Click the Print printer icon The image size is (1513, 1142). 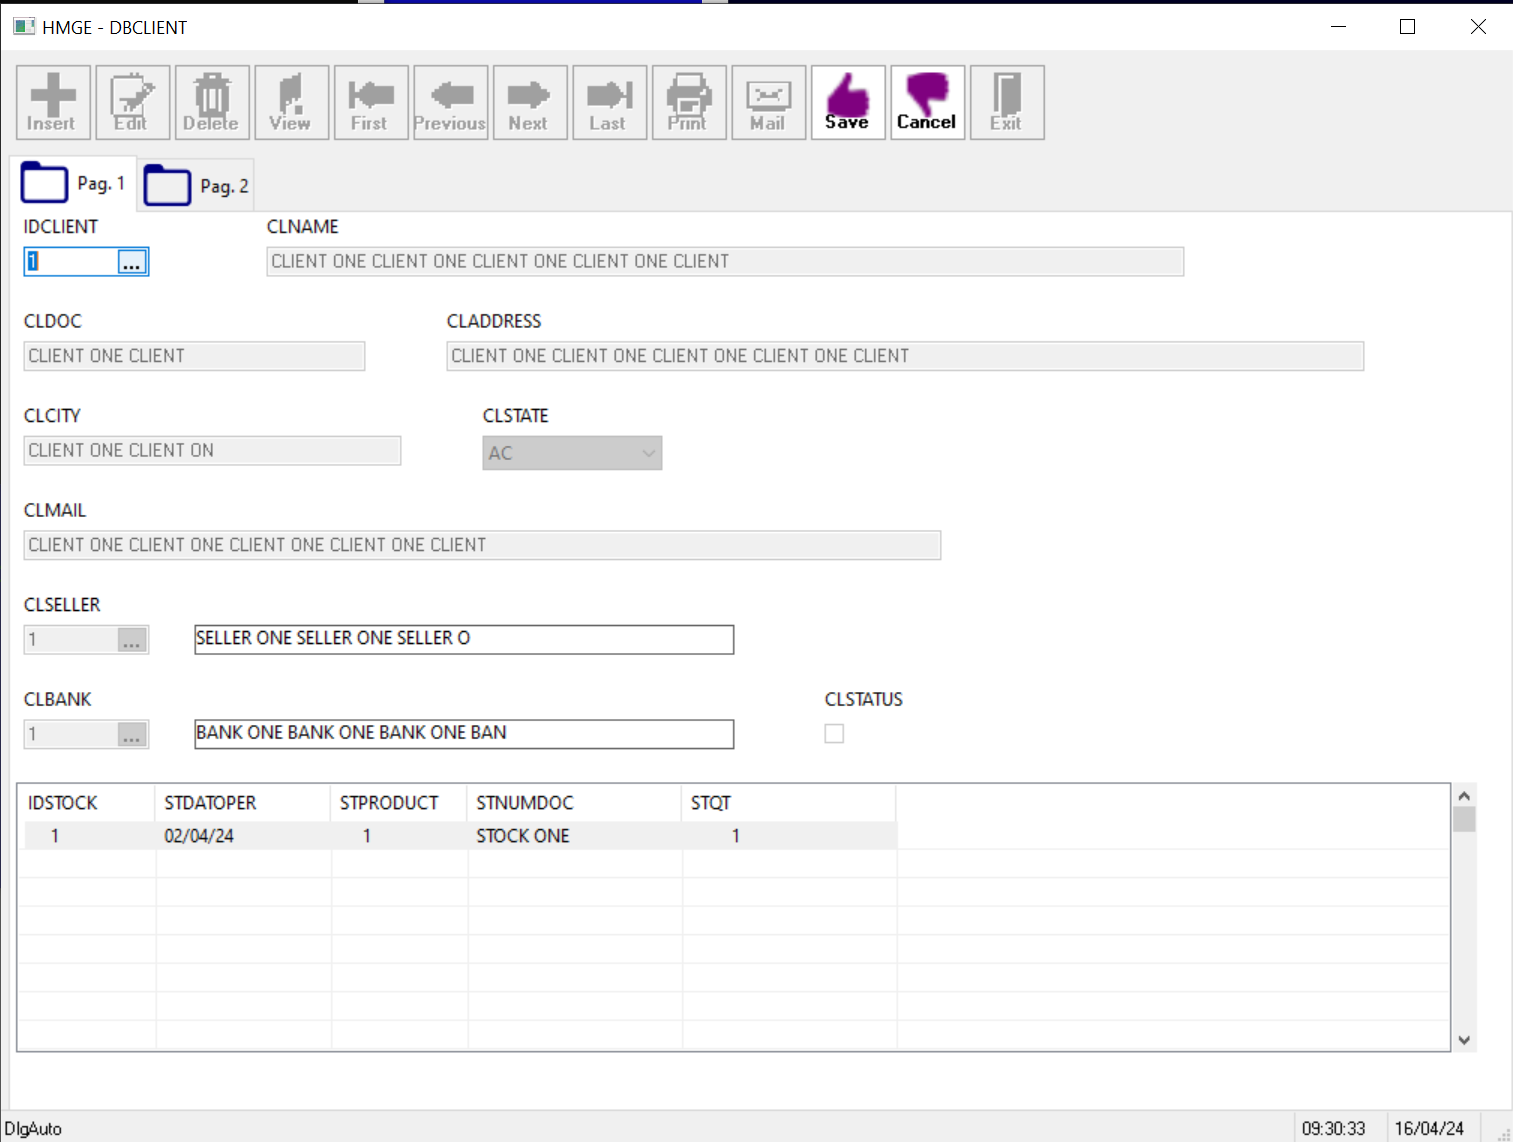(x=688, y=102)
